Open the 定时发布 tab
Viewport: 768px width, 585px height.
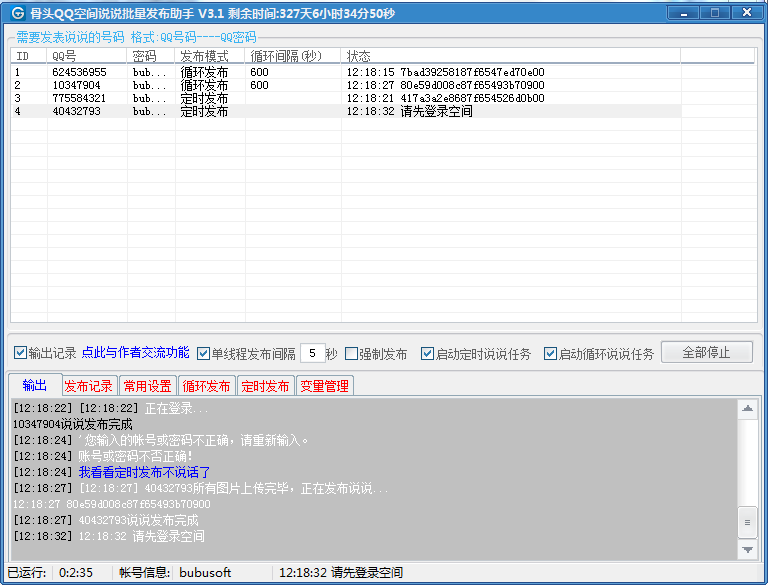tap(265, 386)
